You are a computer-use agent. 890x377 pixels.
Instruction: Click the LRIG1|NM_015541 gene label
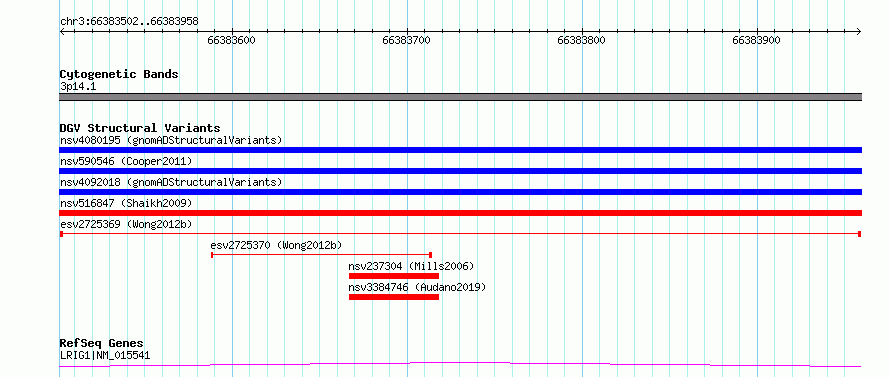105,356
